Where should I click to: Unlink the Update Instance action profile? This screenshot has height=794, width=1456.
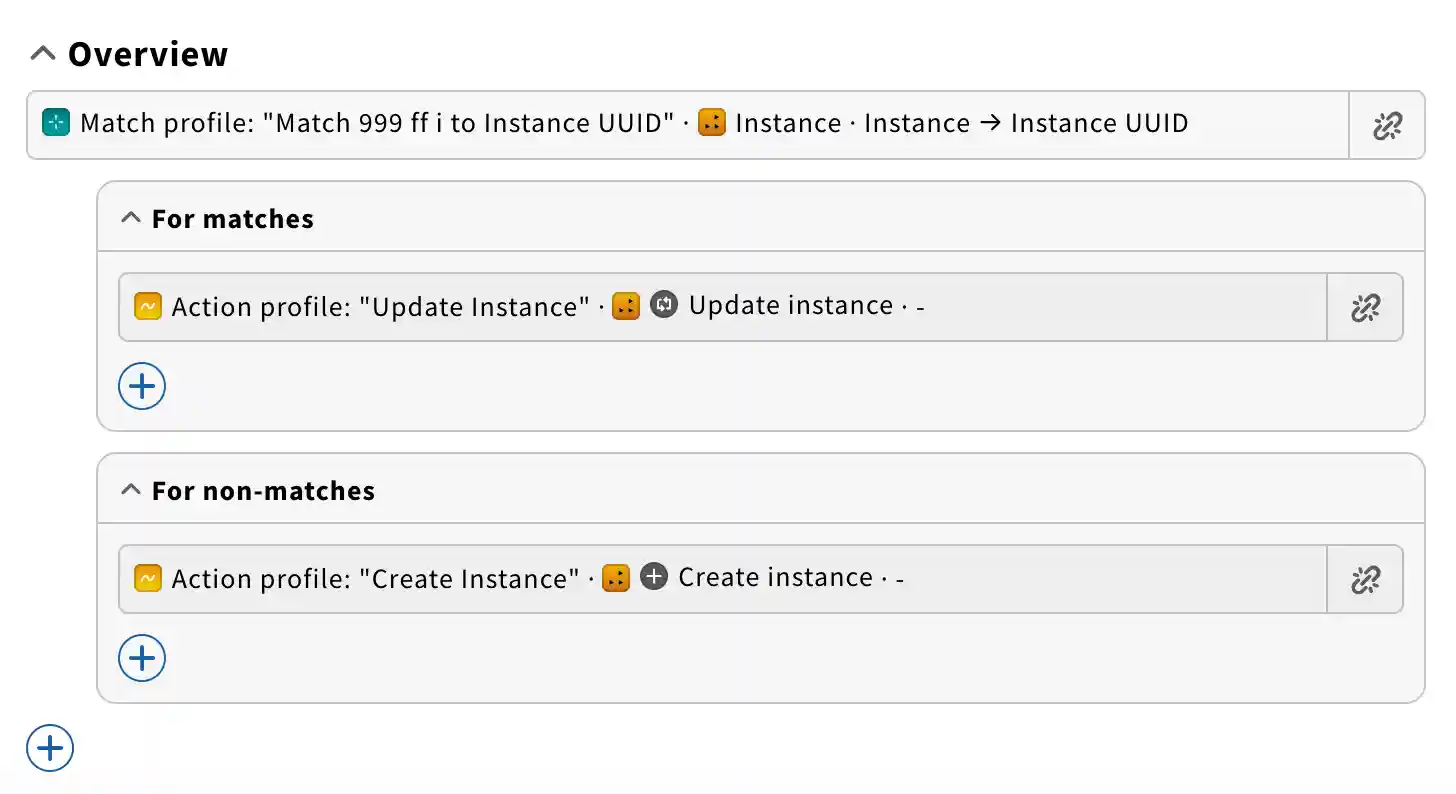point(1365,307)
